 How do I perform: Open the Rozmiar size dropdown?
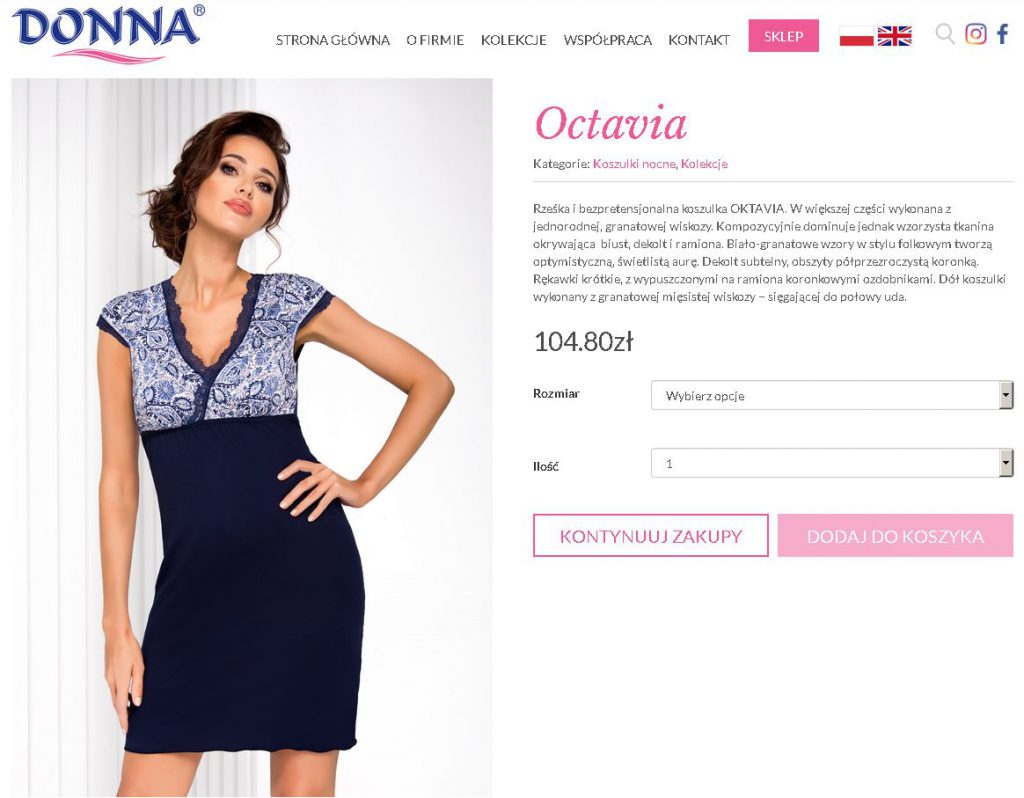point(832,395)
